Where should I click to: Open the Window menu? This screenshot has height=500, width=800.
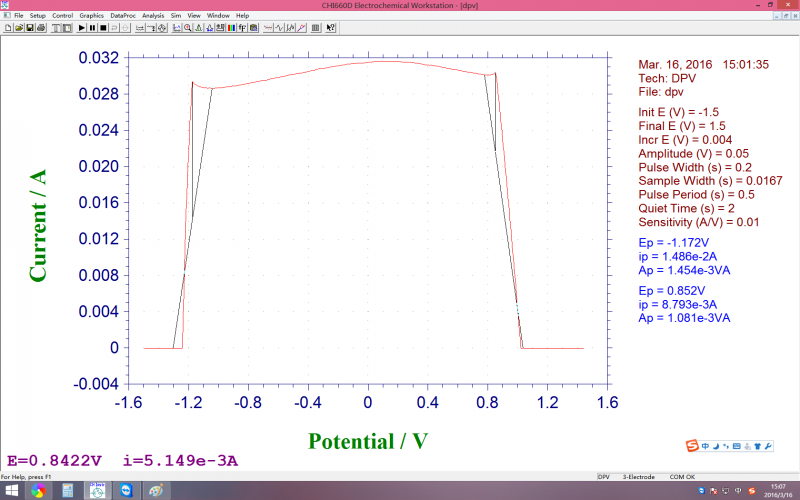click(218, 15)
